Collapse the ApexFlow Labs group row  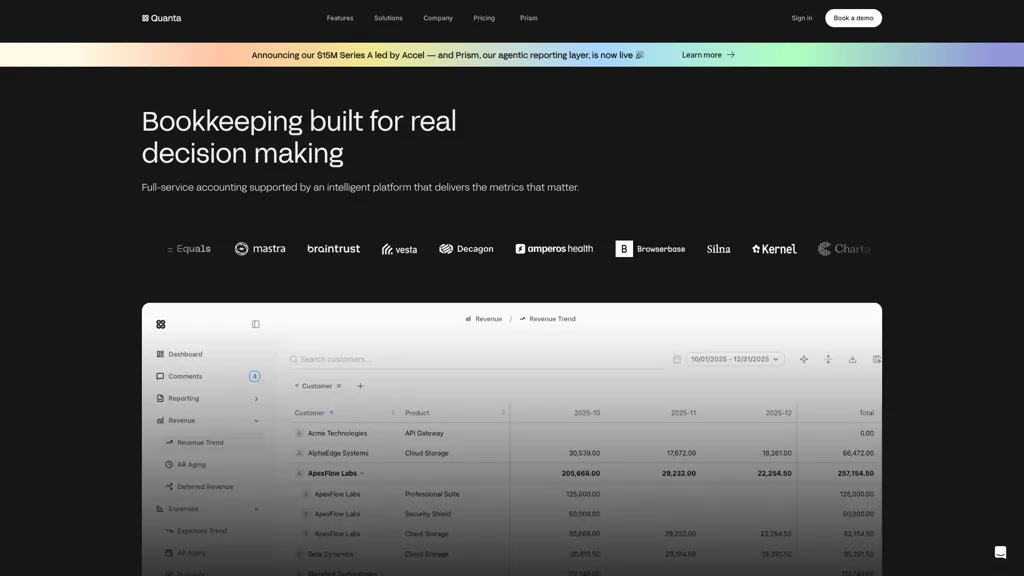pos(362,473)
